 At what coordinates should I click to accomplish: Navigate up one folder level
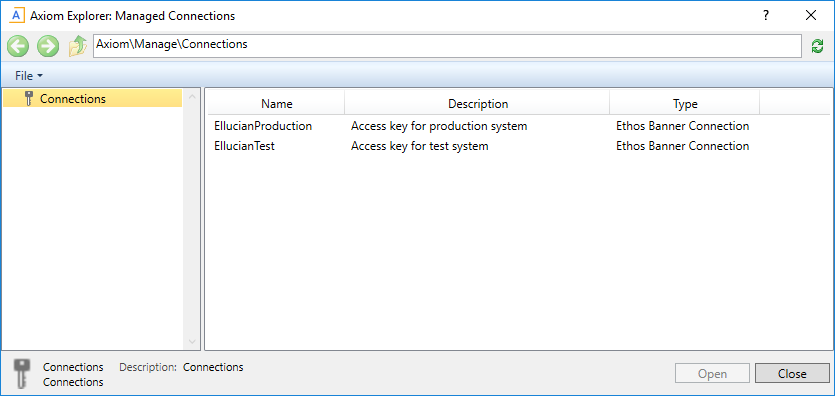tap(78, 47)
